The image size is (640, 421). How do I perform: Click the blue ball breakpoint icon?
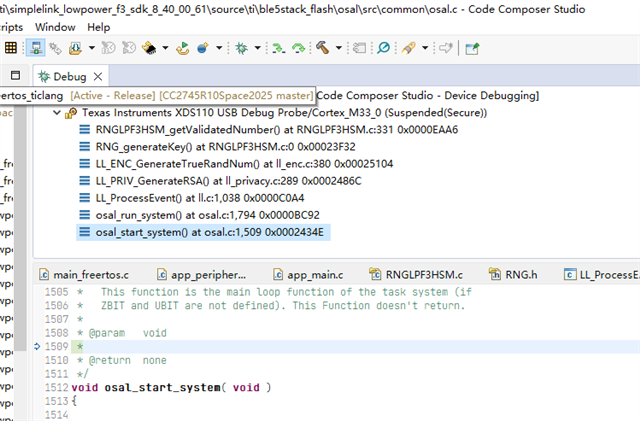click(x=203, y=48)
